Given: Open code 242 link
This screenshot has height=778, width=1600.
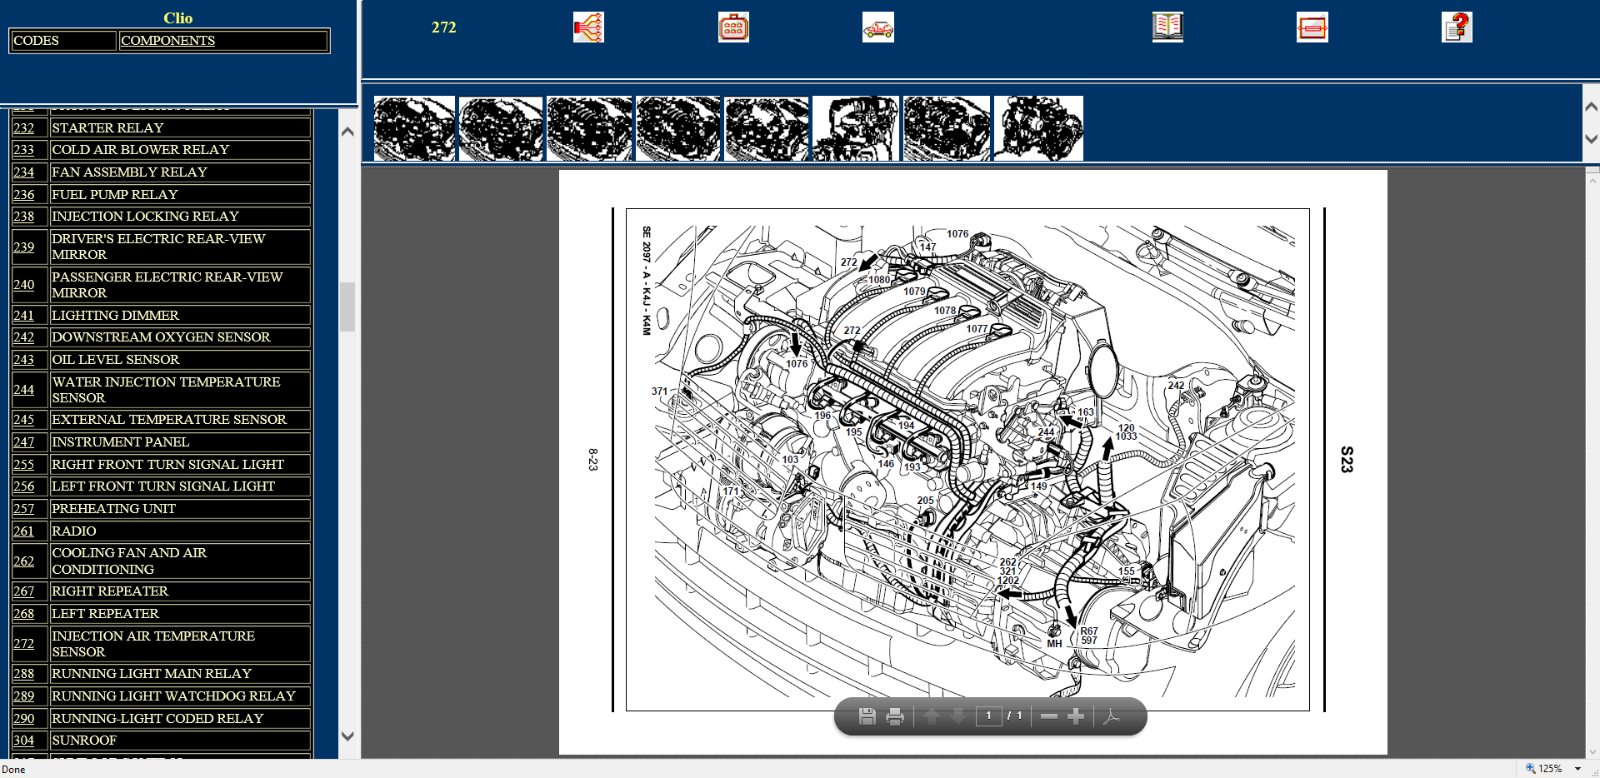Looking at the screenshot, I should coord(23,337).
